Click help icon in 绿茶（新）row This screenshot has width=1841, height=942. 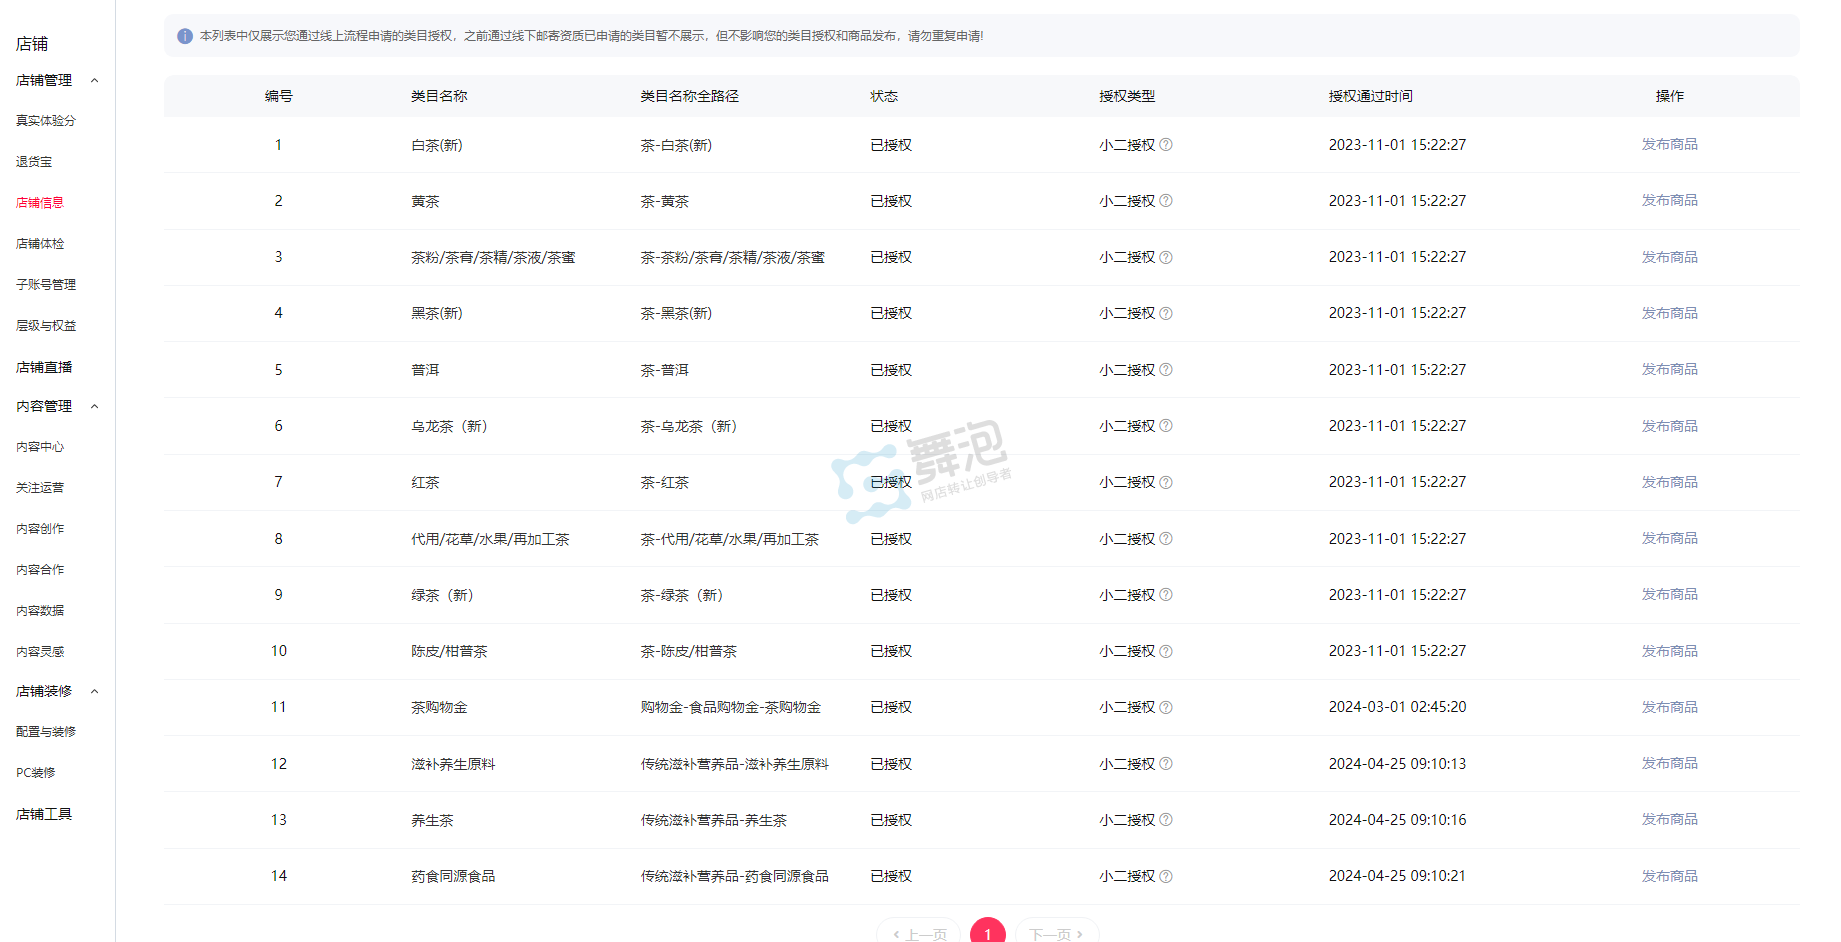click(x=1166, y=595)
